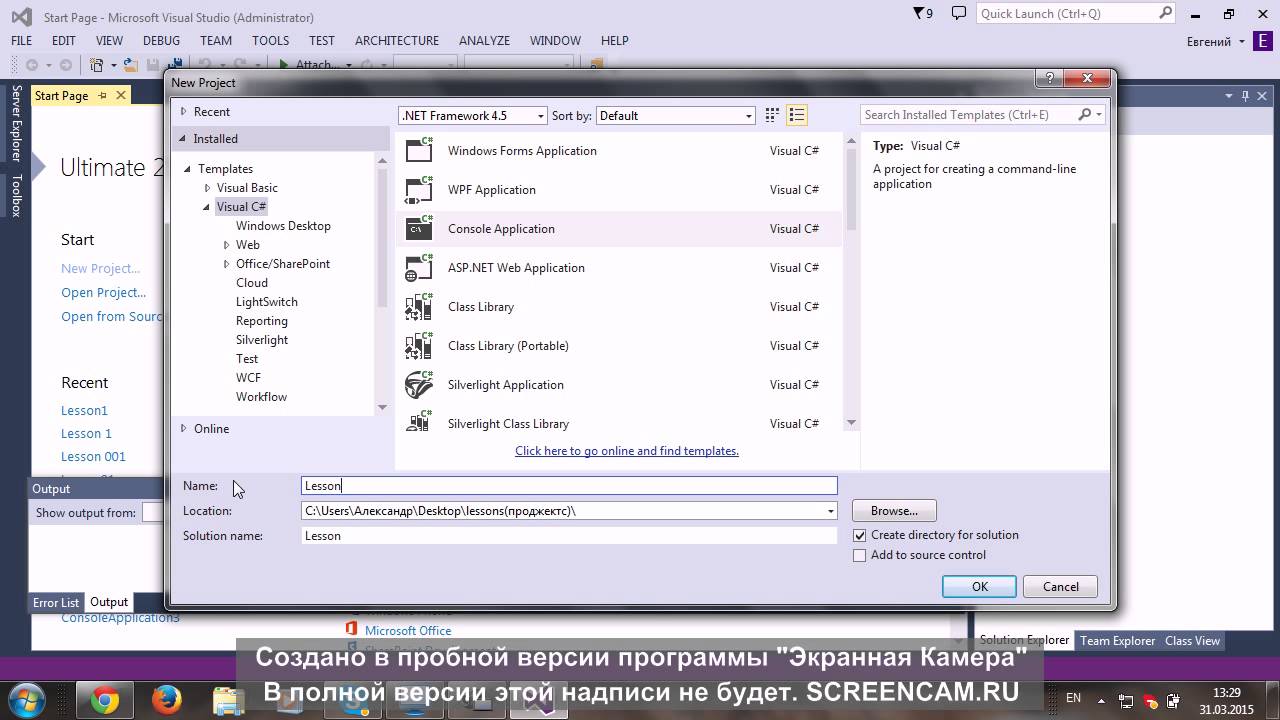Select the Cloud template category
The image size is (1280, 720).
(x=252, y=283)
